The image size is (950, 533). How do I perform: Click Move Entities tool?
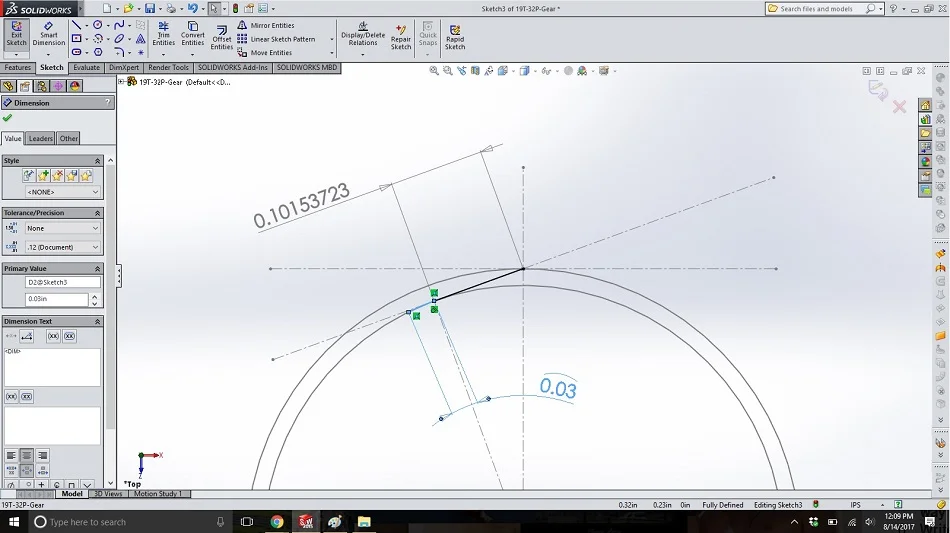coord(265,53)
